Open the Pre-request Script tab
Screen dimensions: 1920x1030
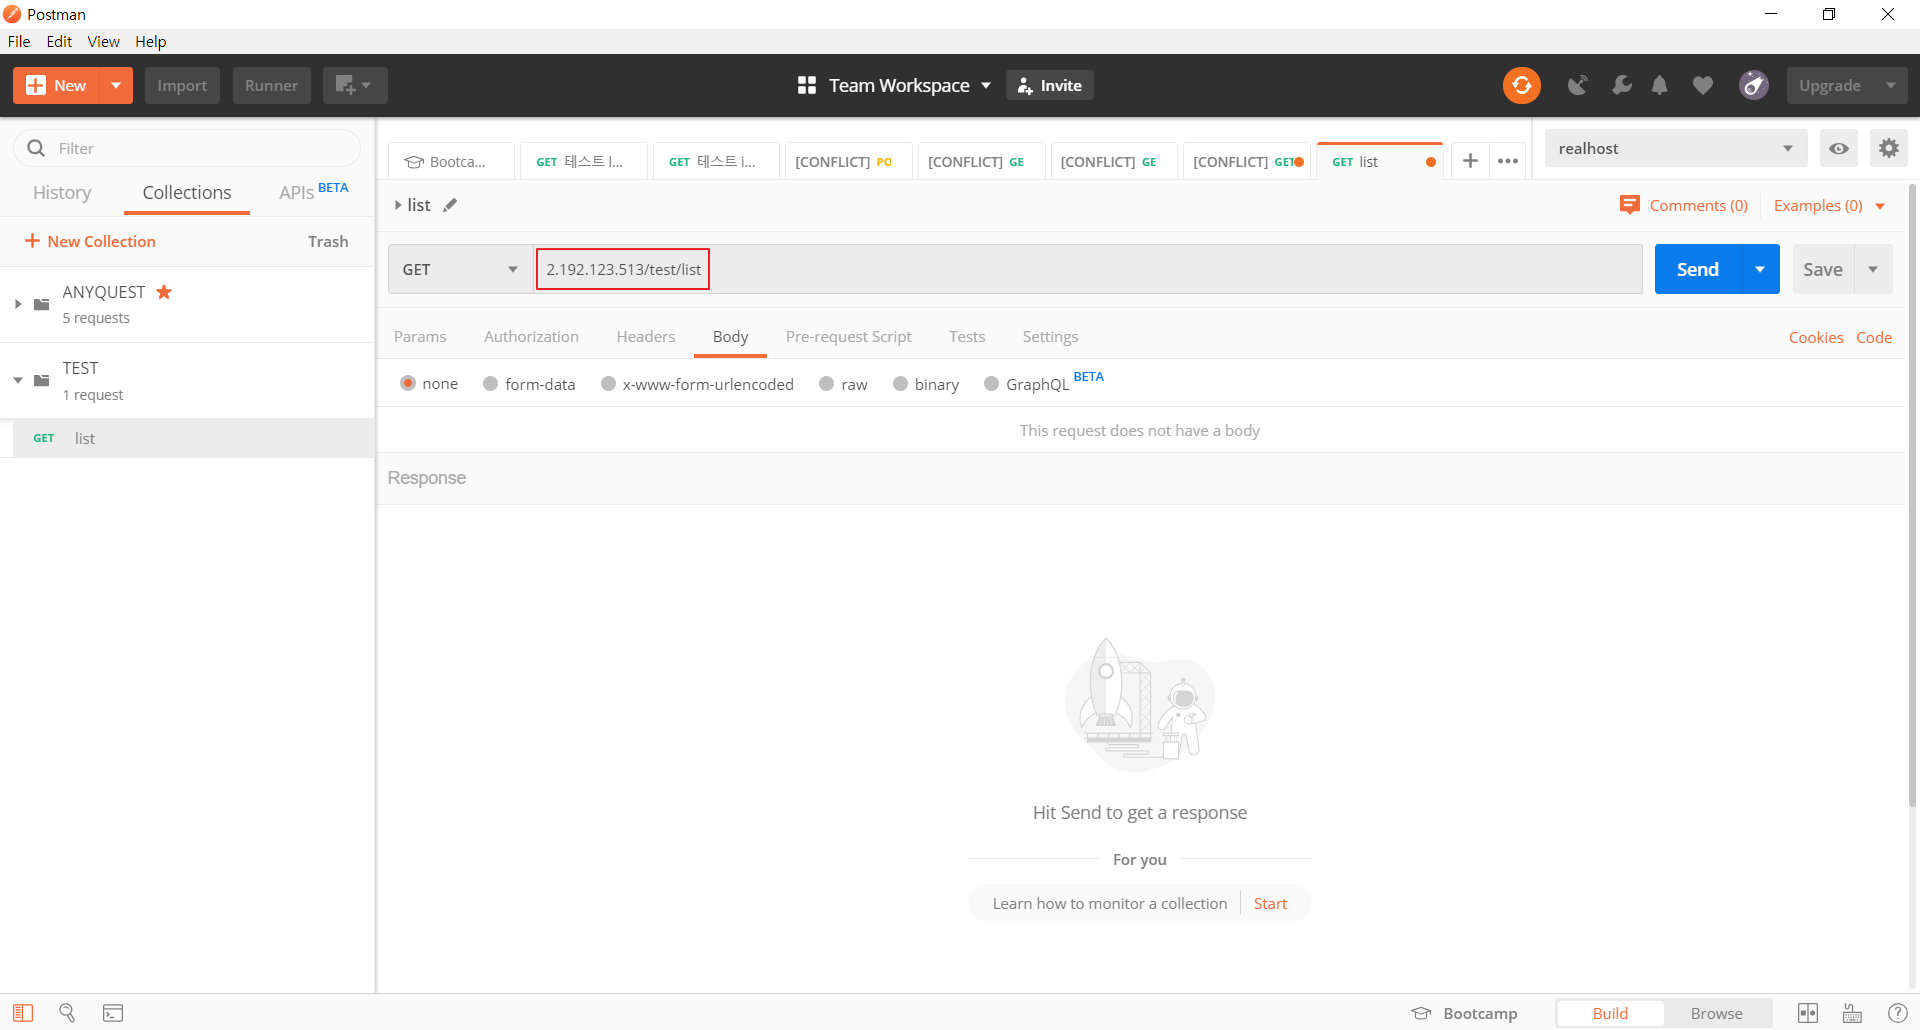tap(848, 336)
